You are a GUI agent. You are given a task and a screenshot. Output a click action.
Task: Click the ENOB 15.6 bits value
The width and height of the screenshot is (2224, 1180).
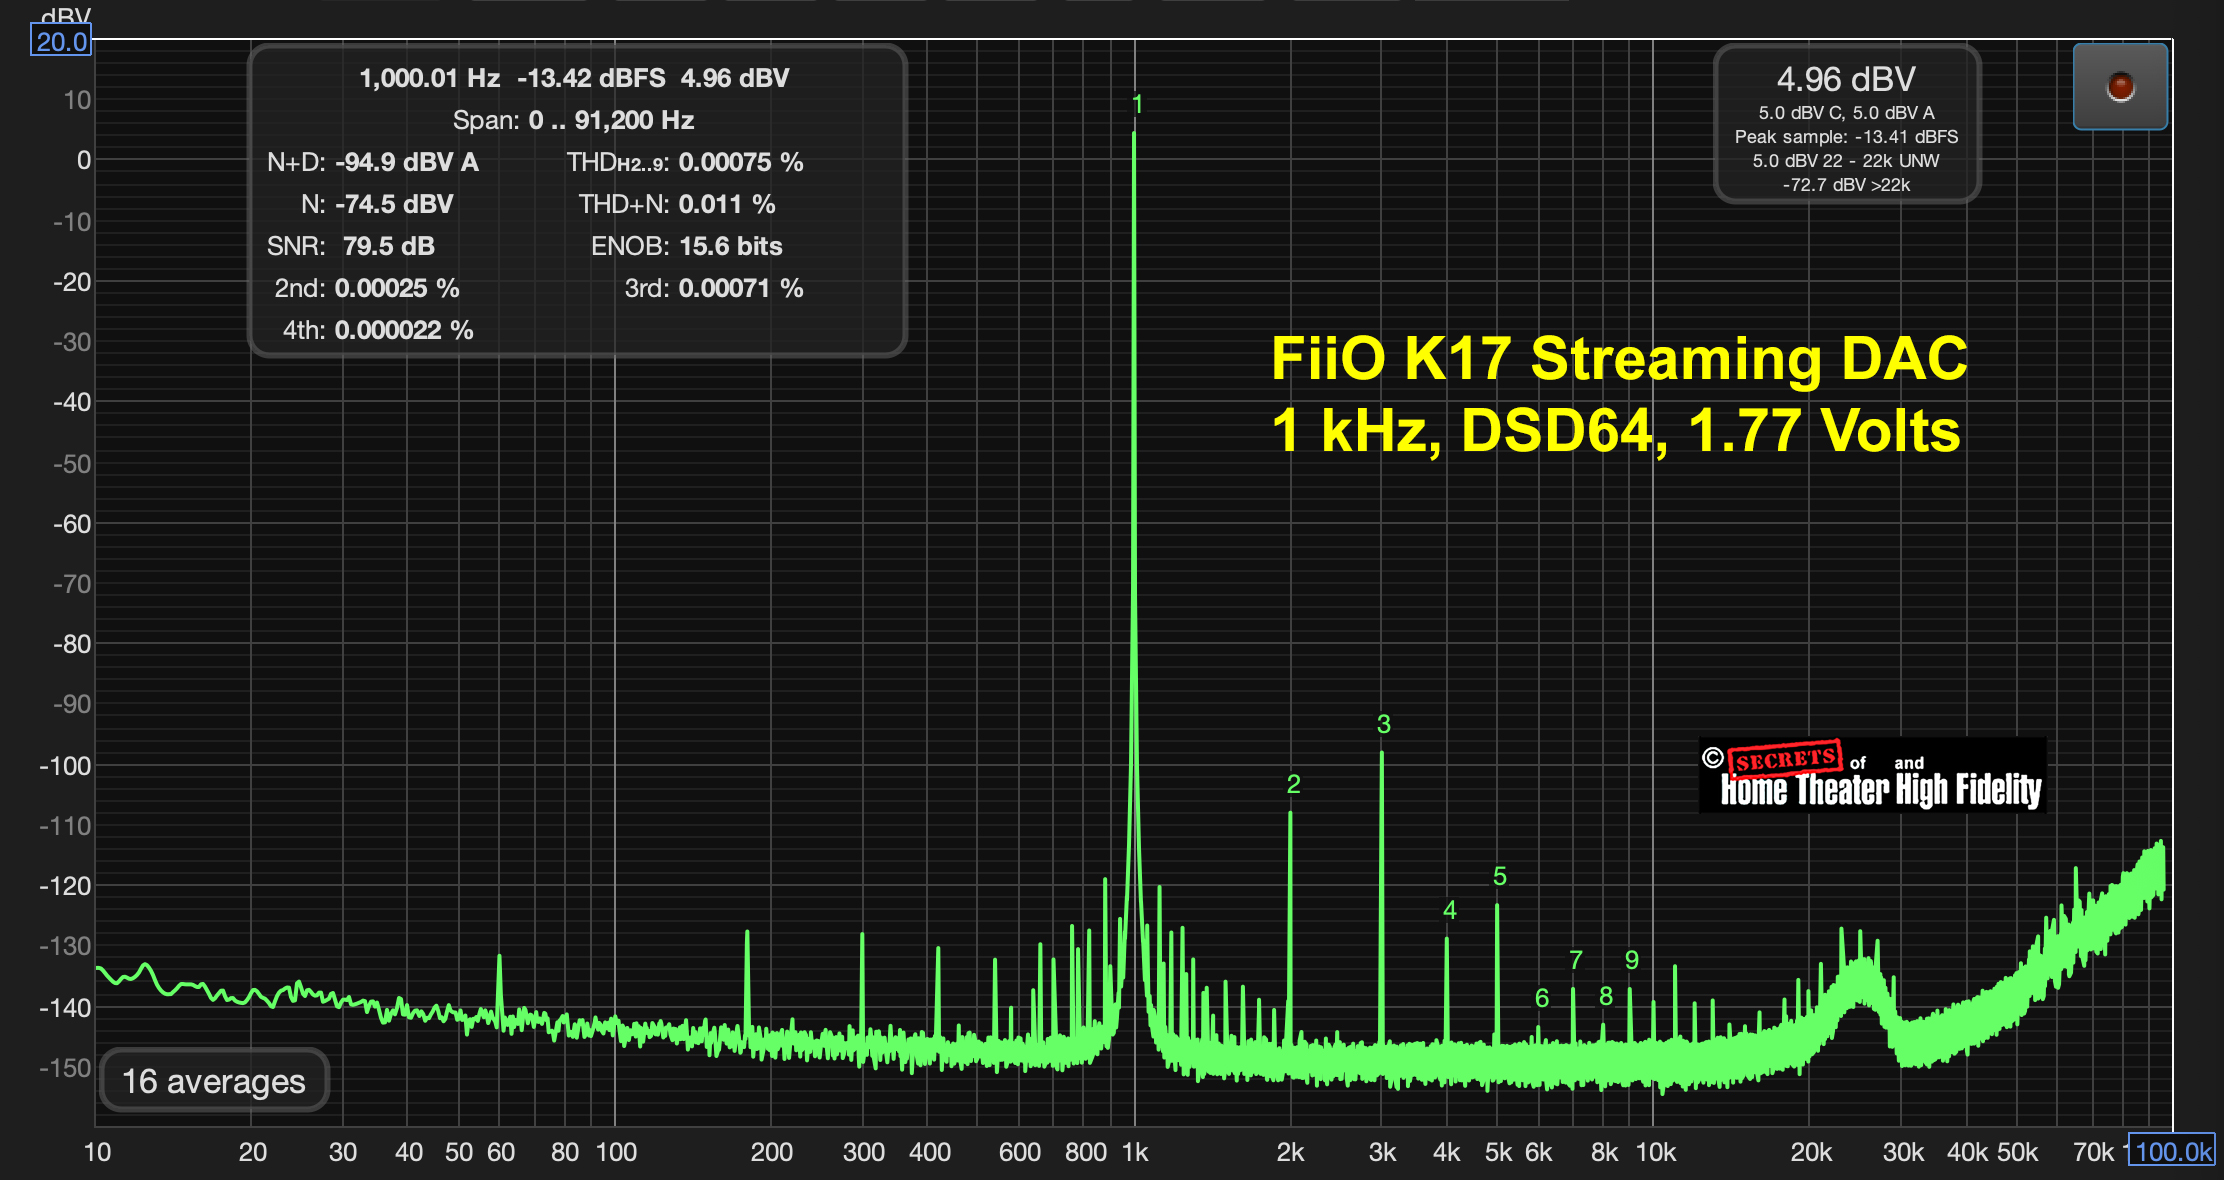(x=730, y=246)
